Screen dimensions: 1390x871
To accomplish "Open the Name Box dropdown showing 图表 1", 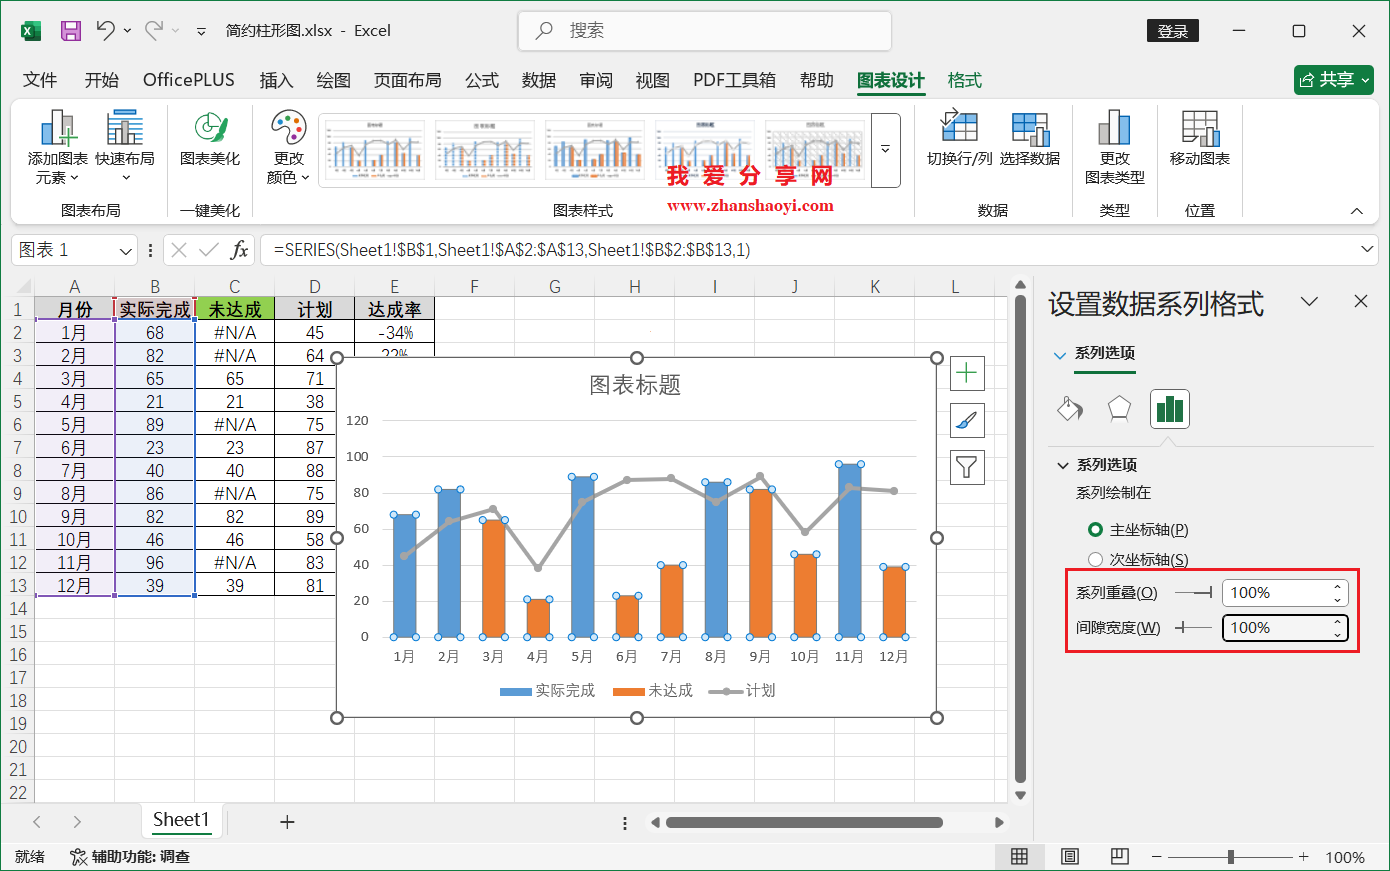I will 124,249.
